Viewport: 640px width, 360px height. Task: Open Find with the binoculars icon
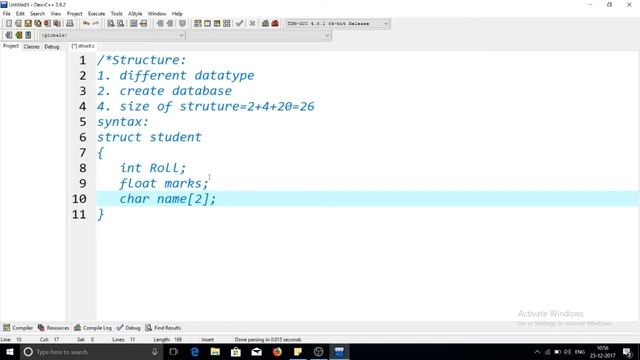pos(111,24)
